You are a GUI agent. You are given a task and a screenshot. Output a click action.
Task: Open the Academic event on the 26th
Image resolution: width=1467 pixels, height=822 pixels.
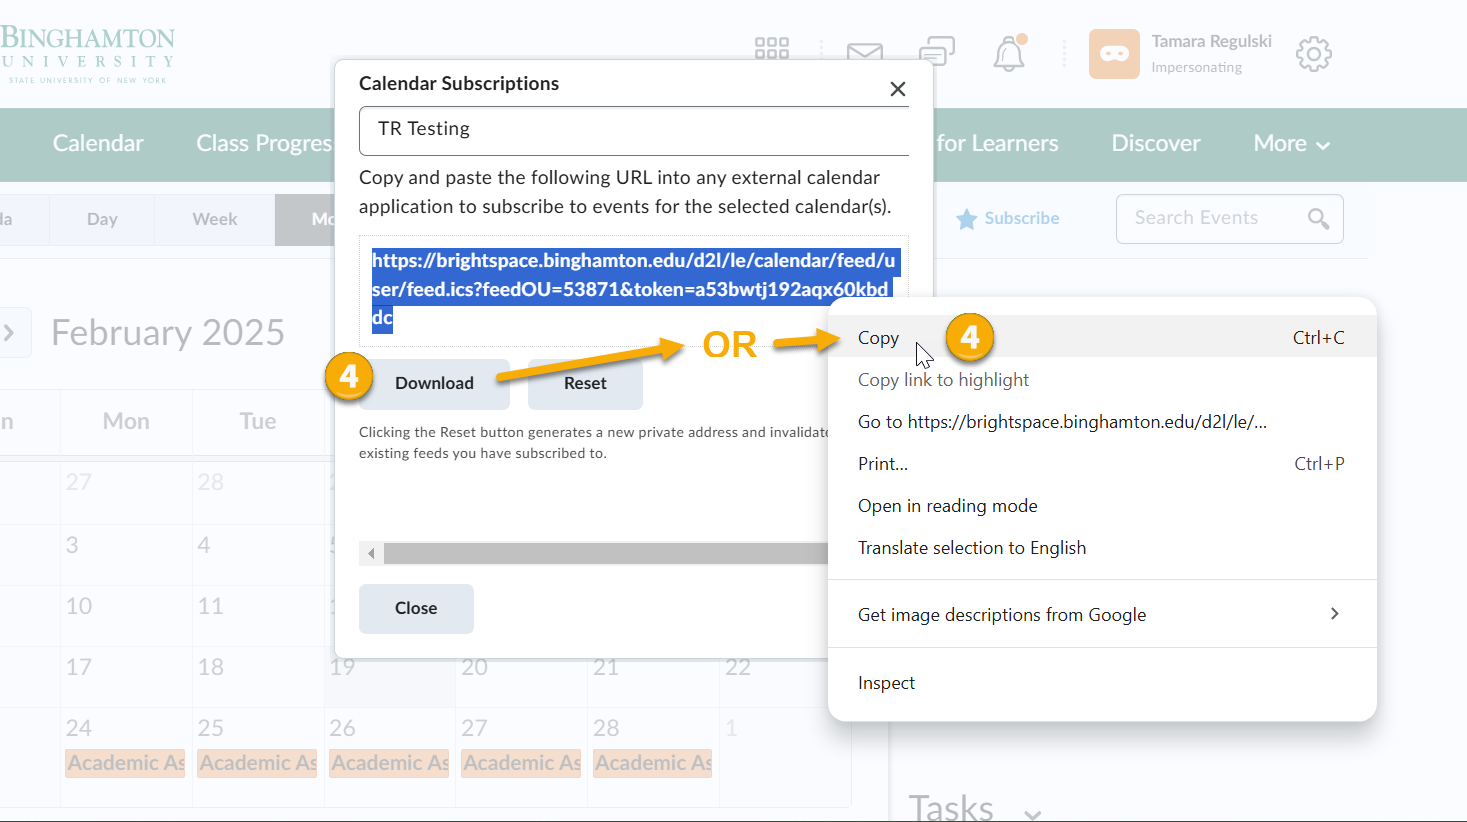tap(389, 763)
